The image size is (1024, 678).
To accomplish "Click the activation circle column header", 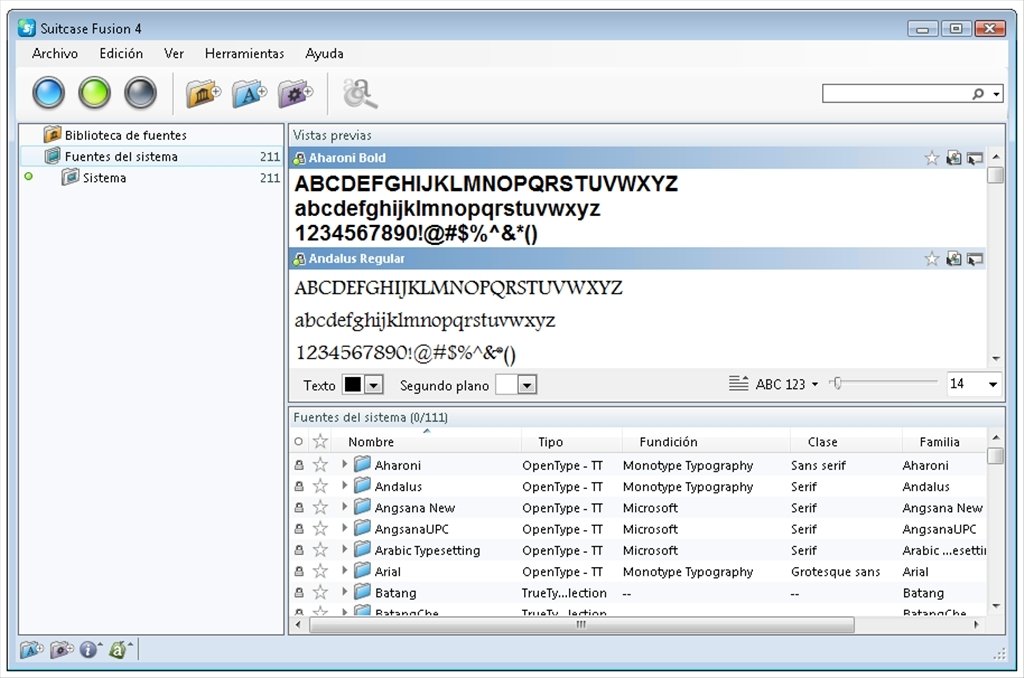I will [x=298, y=442].
